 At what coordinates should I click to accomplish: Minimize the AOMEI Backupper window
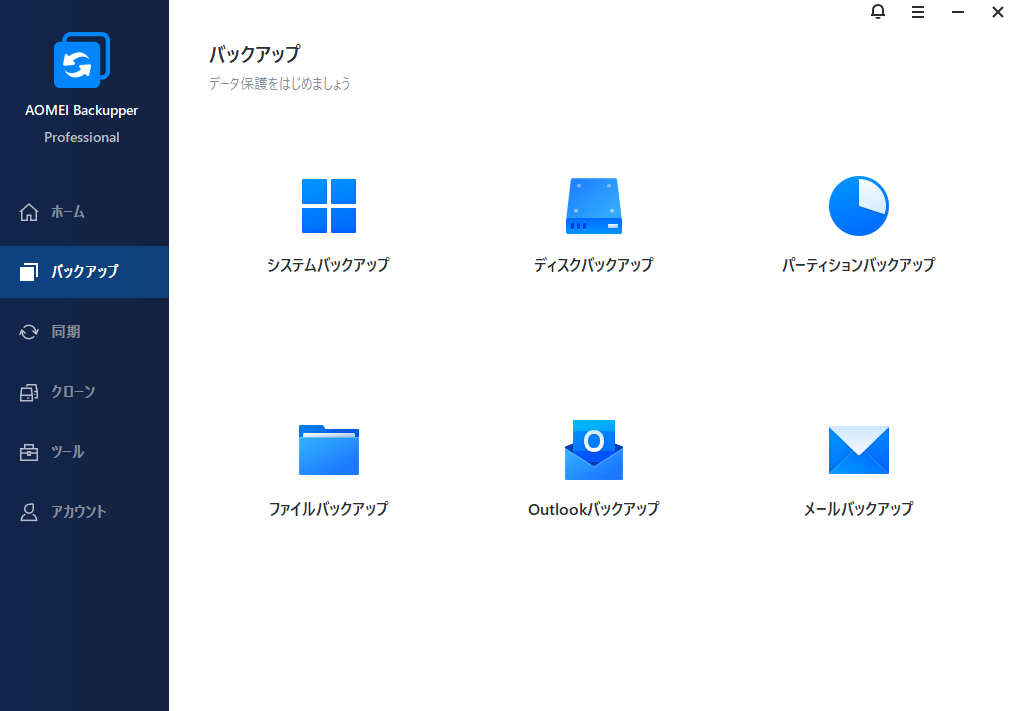[957, 12]
